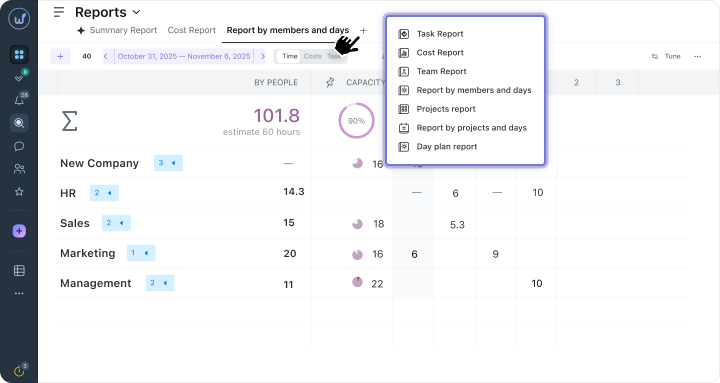Click the Tune button
Image resolution: width=720 pixels, height=383 pixels.
click(666, 56)
